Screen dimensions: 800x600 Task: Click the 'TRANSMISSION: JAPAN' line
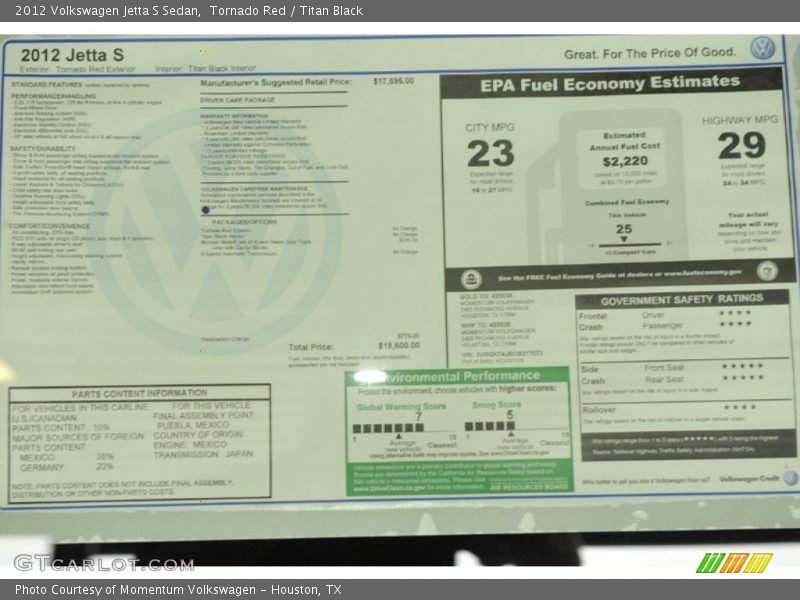[203, 454]
